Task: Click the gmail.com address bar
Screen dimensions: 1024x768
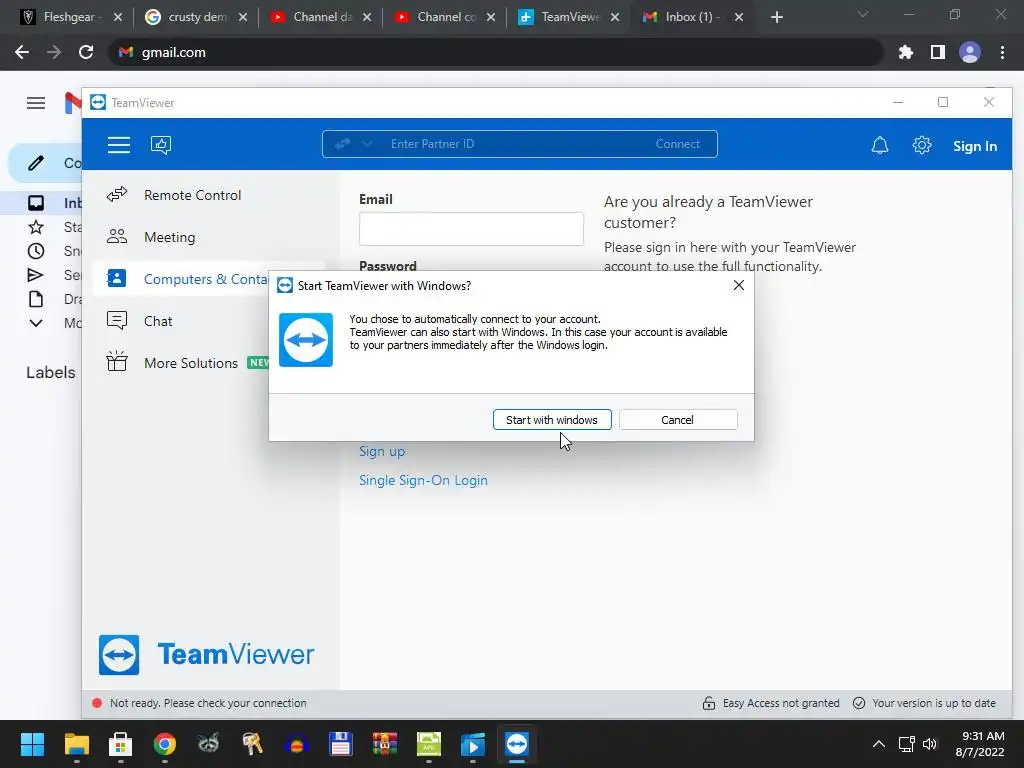Action: 496,52
